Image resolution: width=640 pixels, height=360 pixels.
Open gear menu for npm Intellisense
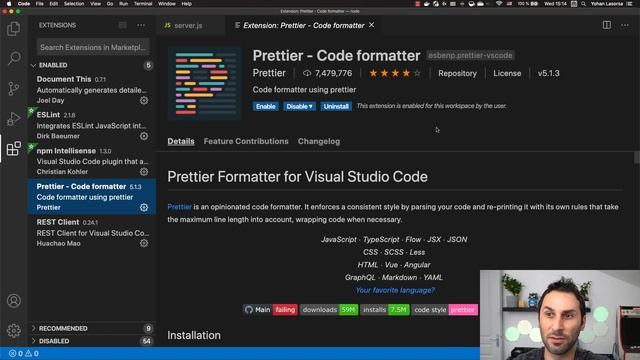(x=144, y=172)
